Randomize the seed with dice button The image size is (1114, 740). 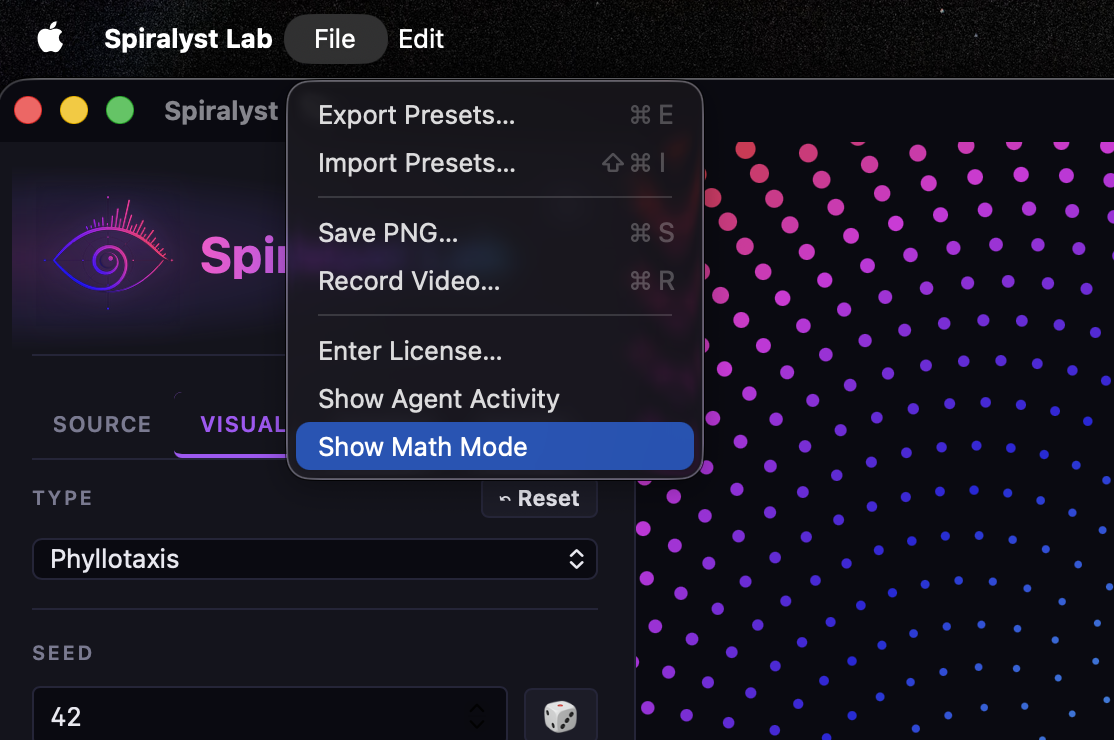click(561, 715)
